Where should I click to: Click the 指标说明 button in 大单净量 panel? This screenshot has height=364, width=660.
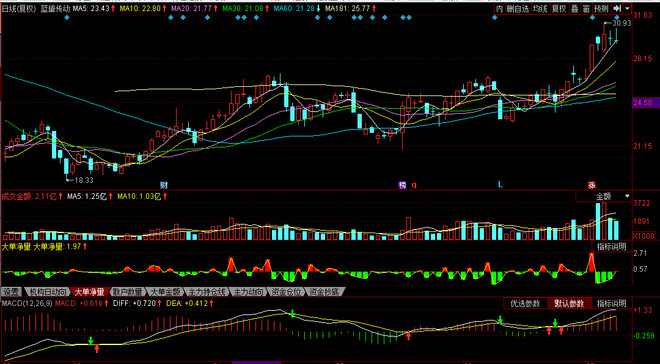click(x=612, y=246)
